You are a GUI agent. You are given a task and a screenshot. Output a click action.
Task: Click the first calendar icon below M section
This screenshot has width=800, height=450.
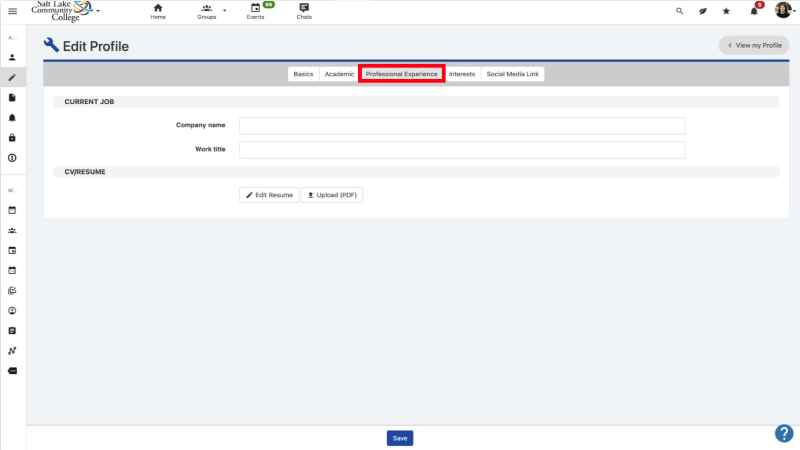tap(12, 210)
